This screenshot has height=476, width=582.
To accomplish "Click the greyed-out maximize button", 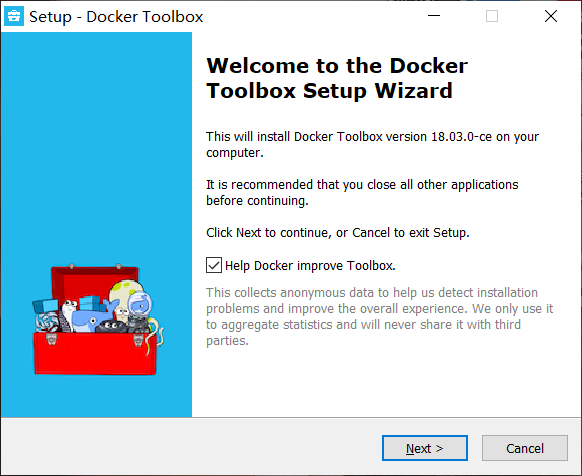I will (492, 16).
